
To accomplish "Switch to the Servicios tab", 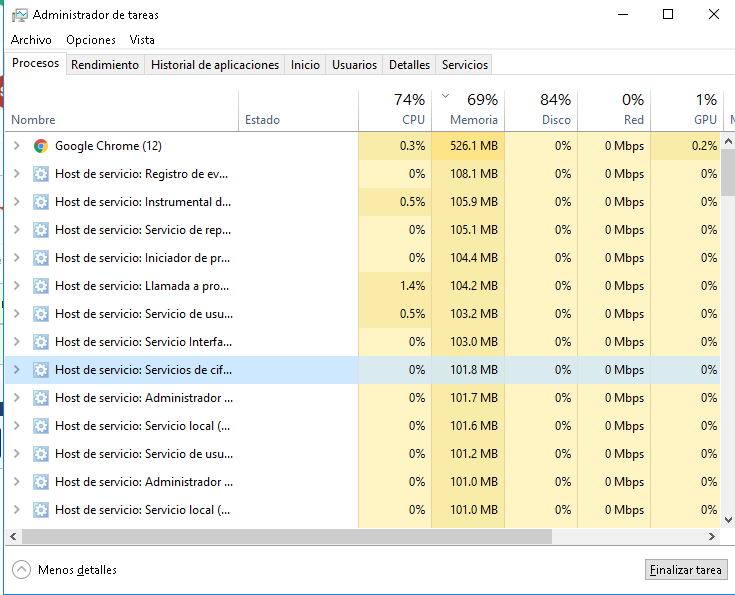I will pyautogui.click(x=465, y=65).
